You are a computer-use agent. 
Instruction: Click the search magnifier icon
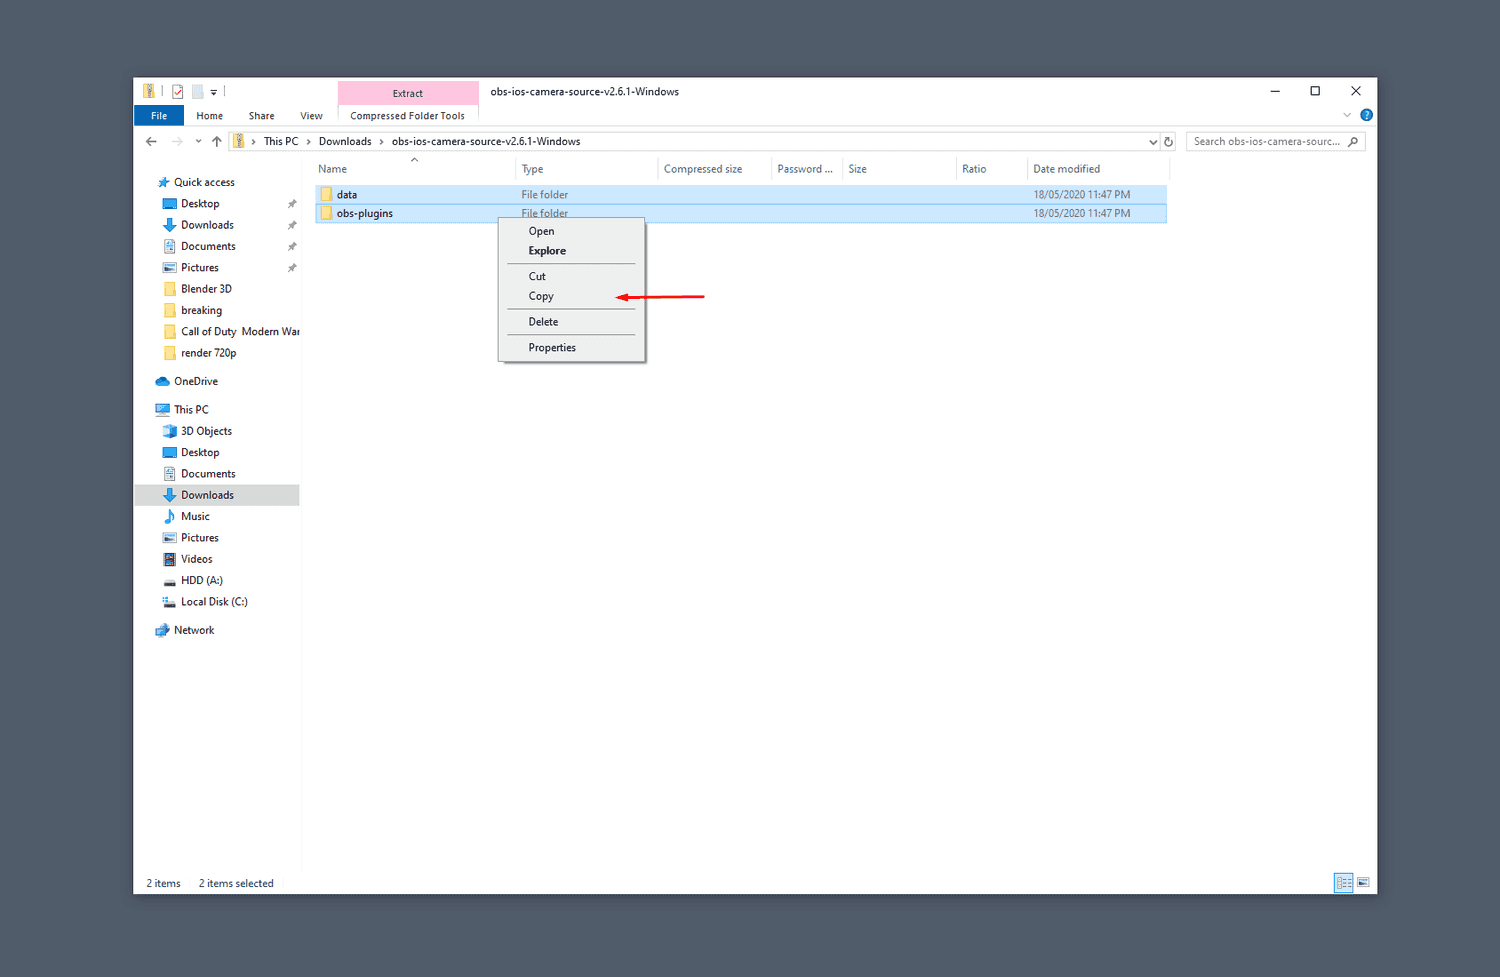click(1353, 142)
